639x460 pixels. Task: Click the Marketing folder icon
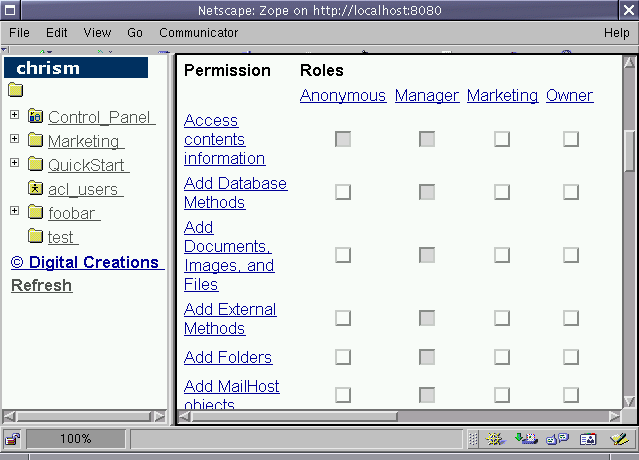[x=35, y=140]
